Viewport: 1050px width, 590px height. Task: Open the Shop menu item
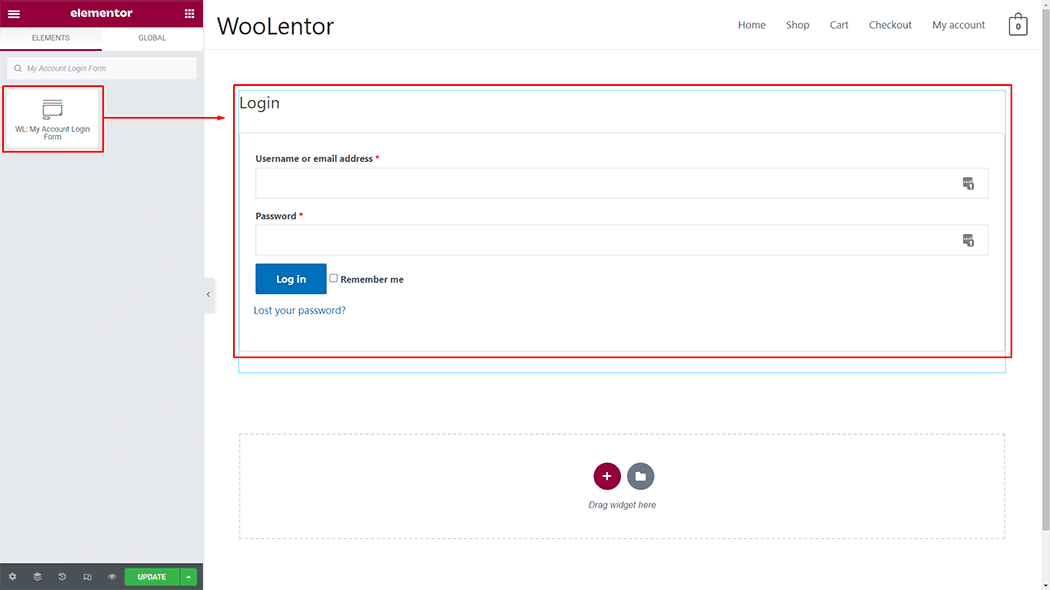coord(797,25)
